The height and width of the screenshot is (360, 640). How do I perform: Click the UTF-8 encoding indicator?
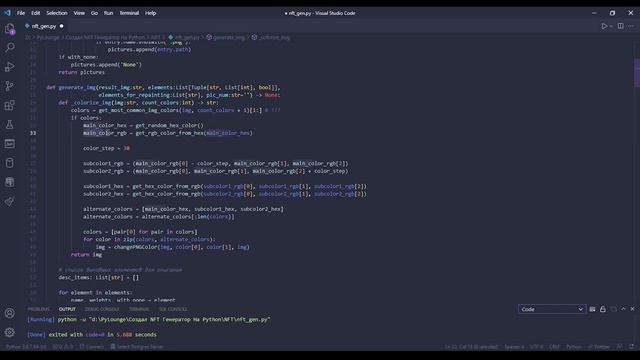point(536,347)
